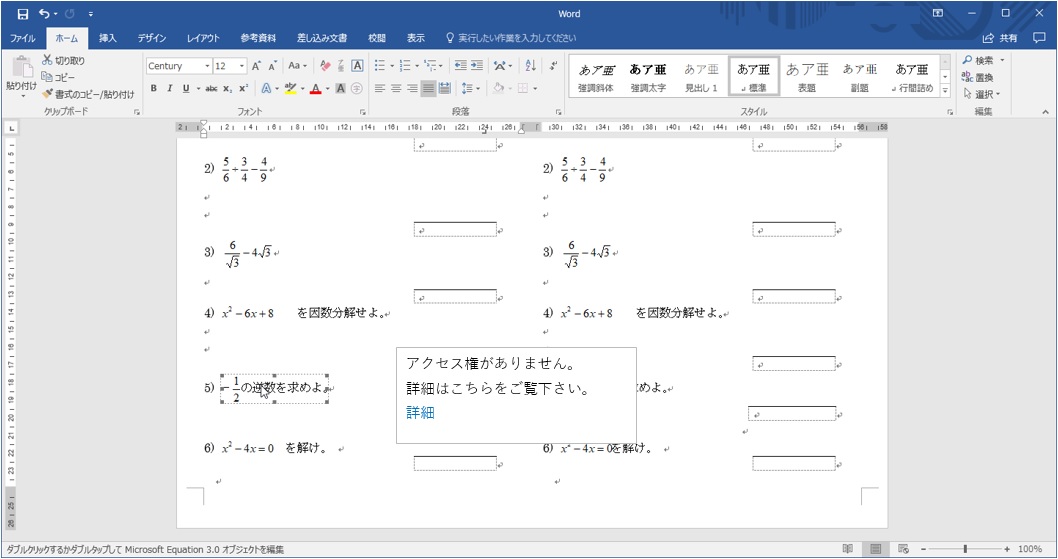Click the Web Layout view icon
1058x559 pixels.
[902, 549]
